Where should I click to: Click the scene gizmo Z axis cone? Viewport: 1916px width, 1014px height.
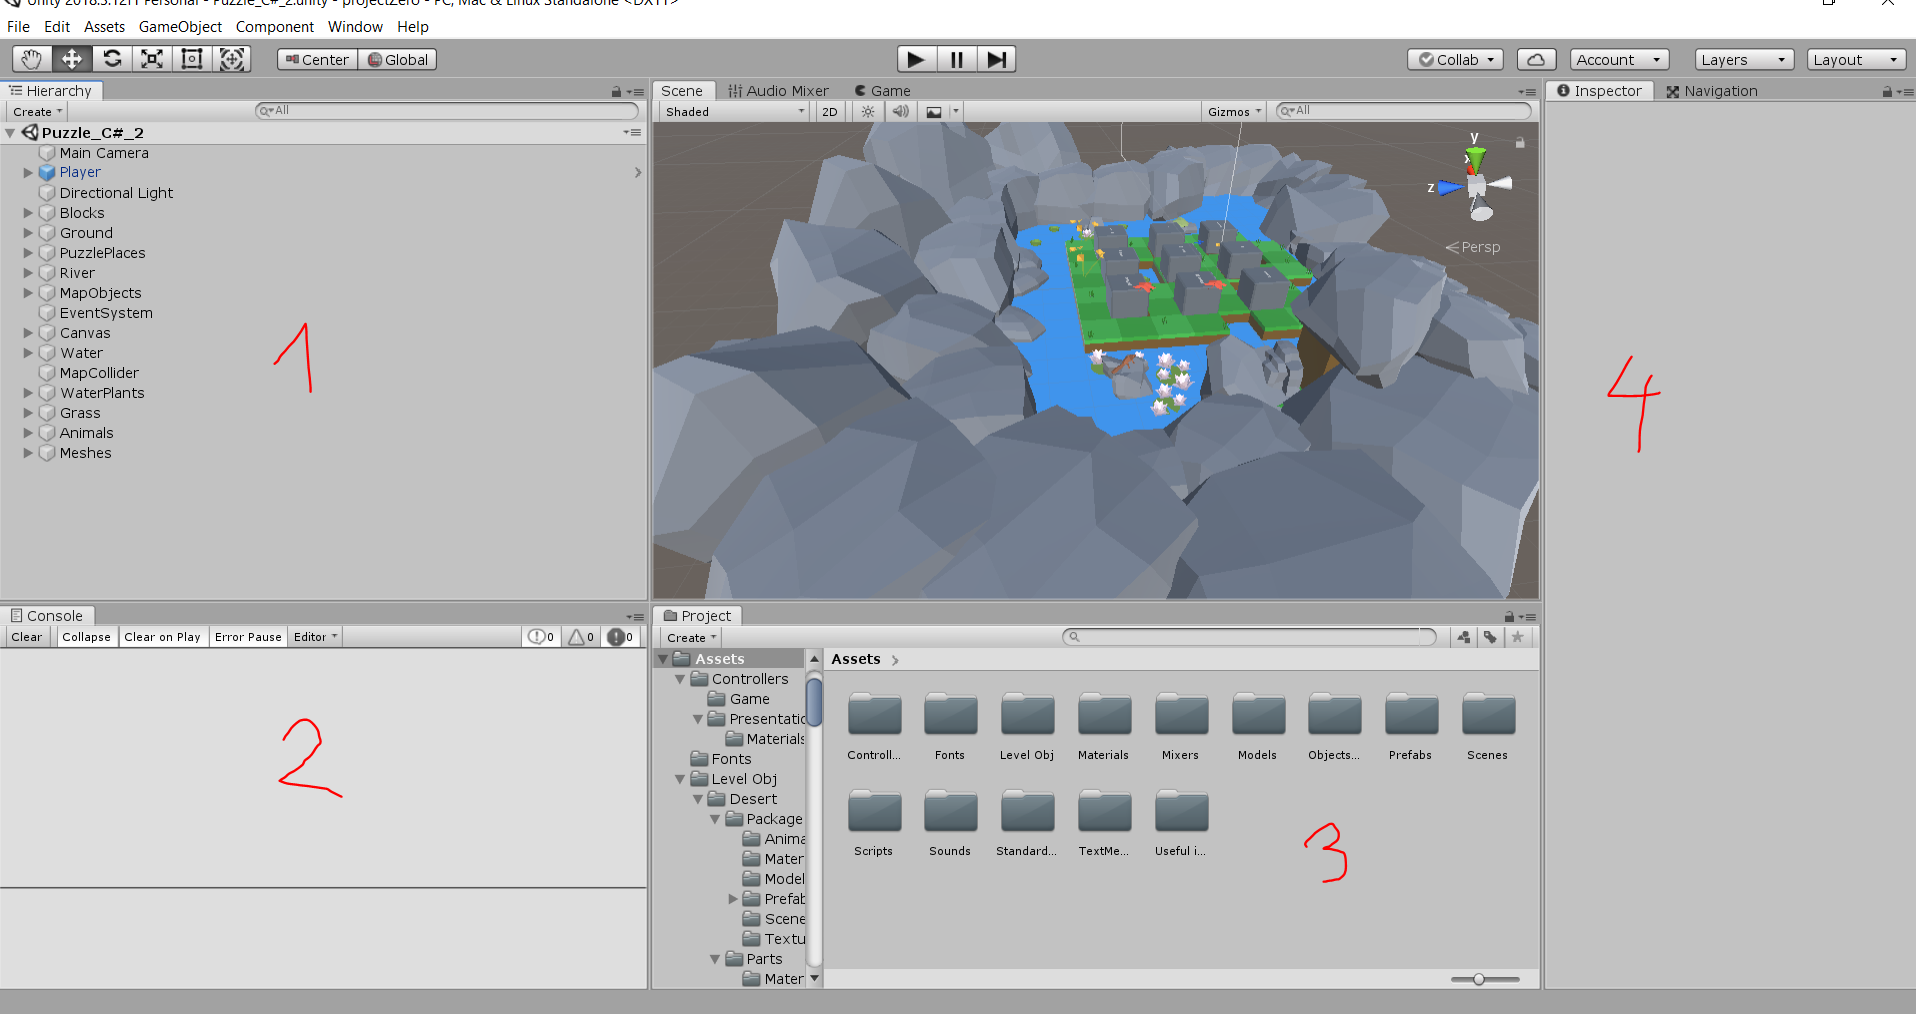pos(1449,187)
